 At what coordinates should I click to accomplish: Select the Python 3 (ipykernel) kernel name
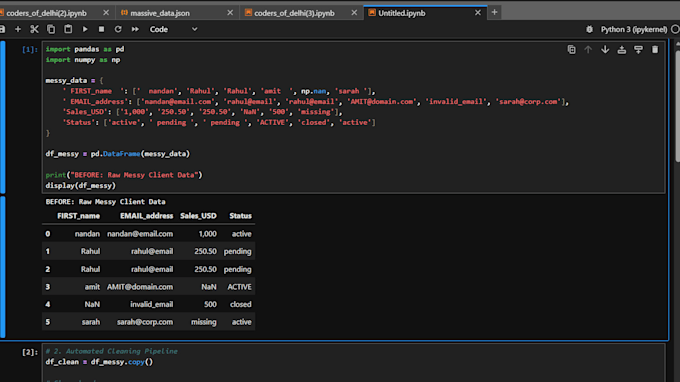click(634, 29)
